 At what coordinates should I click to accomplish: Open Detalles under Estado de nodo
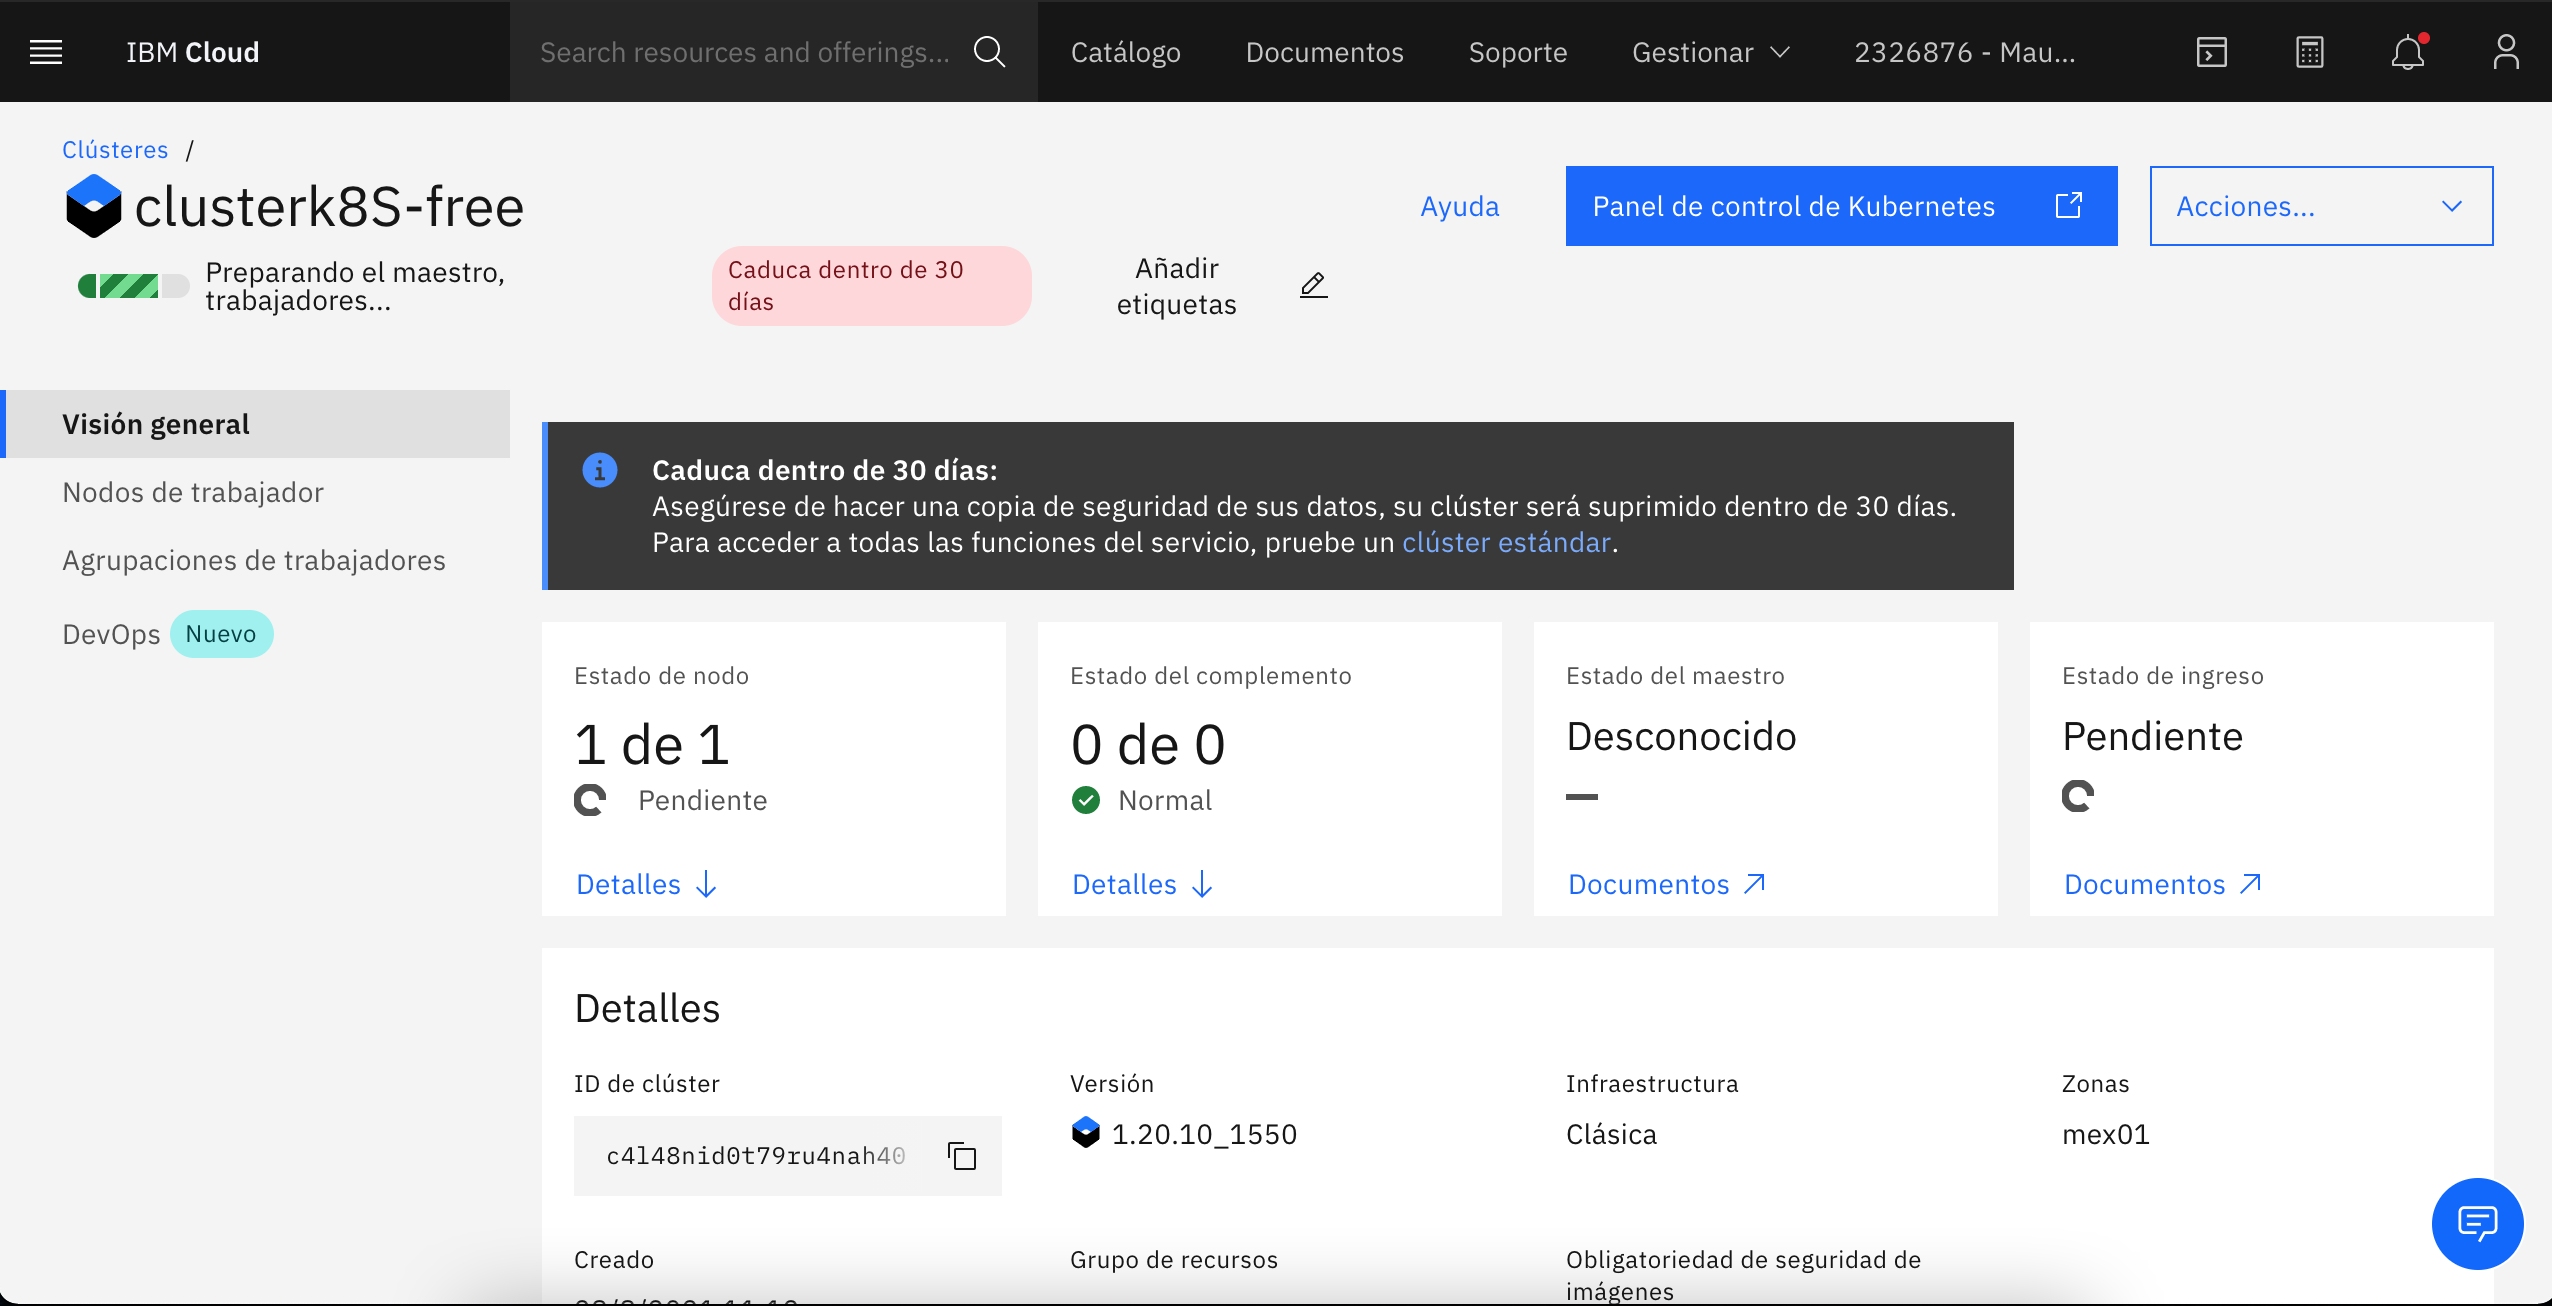tap(646, 884)
